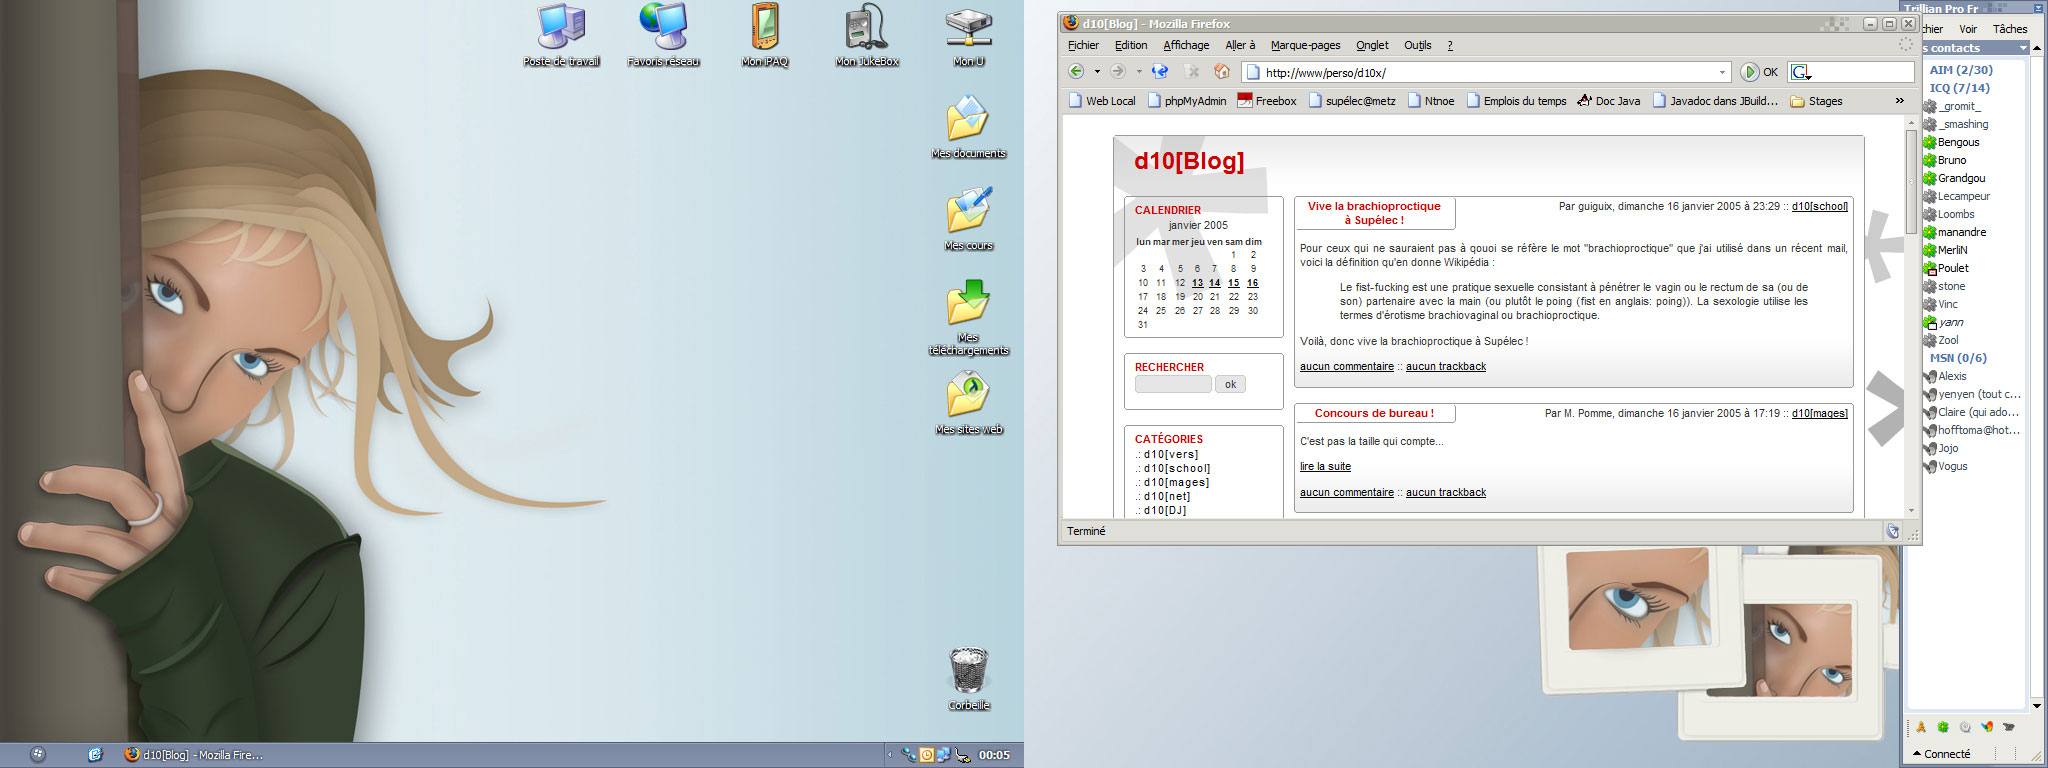Open calendar day 14 link
This screenshot has height=768, width=2048.
coord(1215,283)
